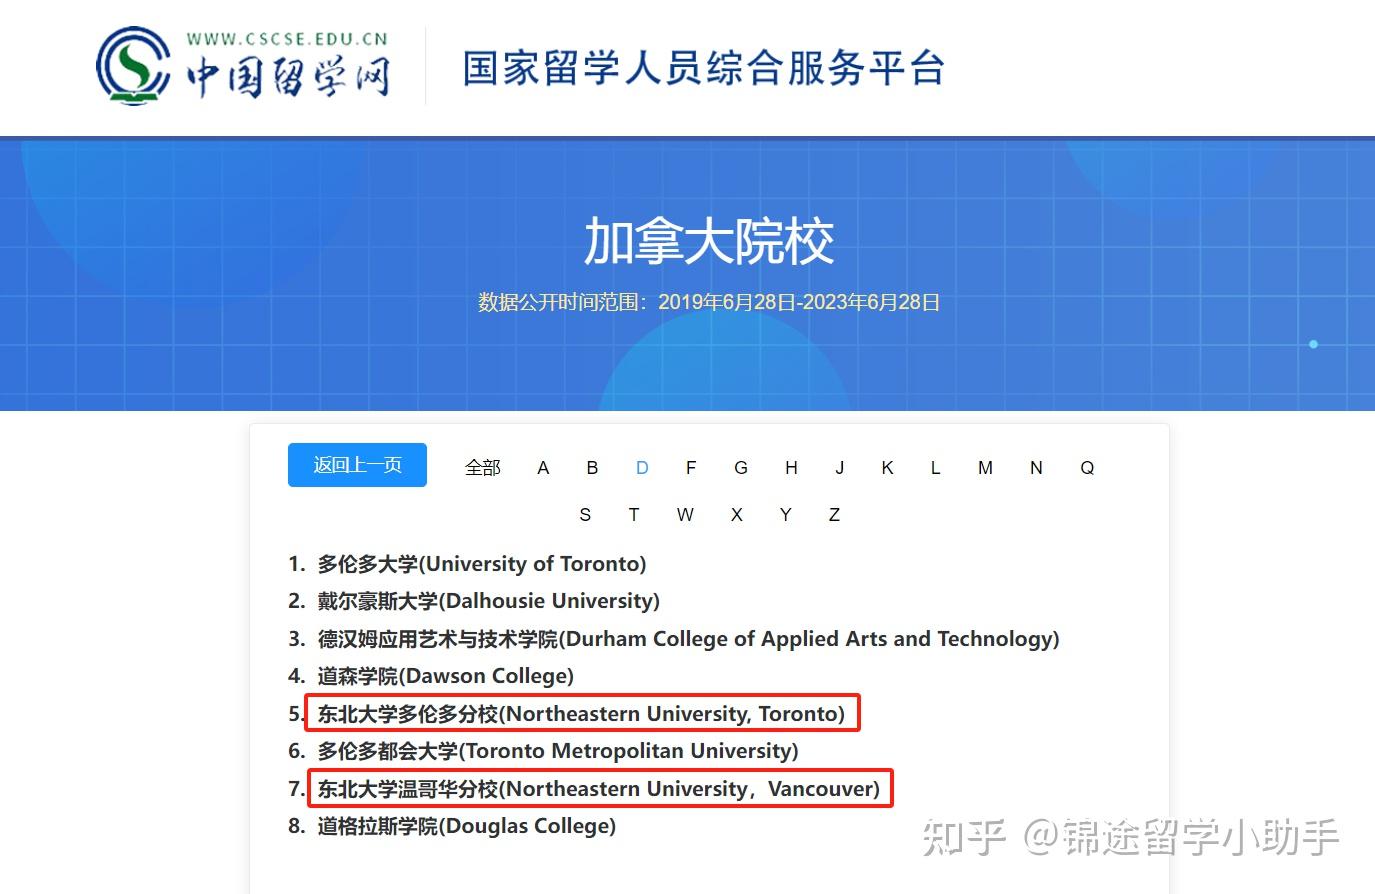Select the 全部 filter to show all schools
Image resolution: width=1375 pixels, height=894 pixels.
pos(482,467)
